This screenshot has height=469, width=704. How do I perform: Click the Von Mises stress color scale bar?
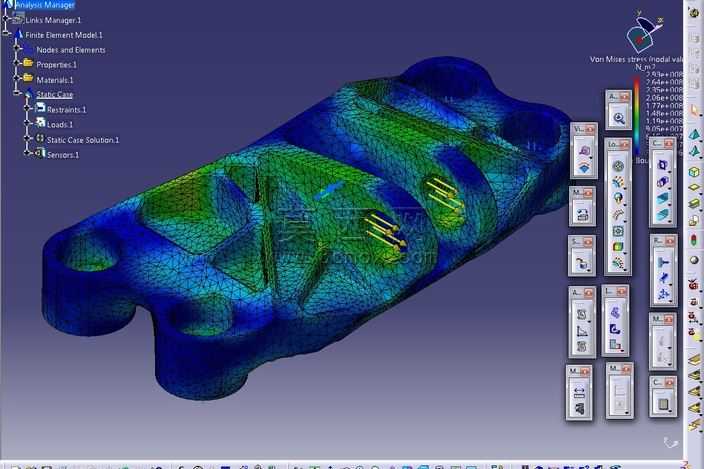tap(636, 116)
